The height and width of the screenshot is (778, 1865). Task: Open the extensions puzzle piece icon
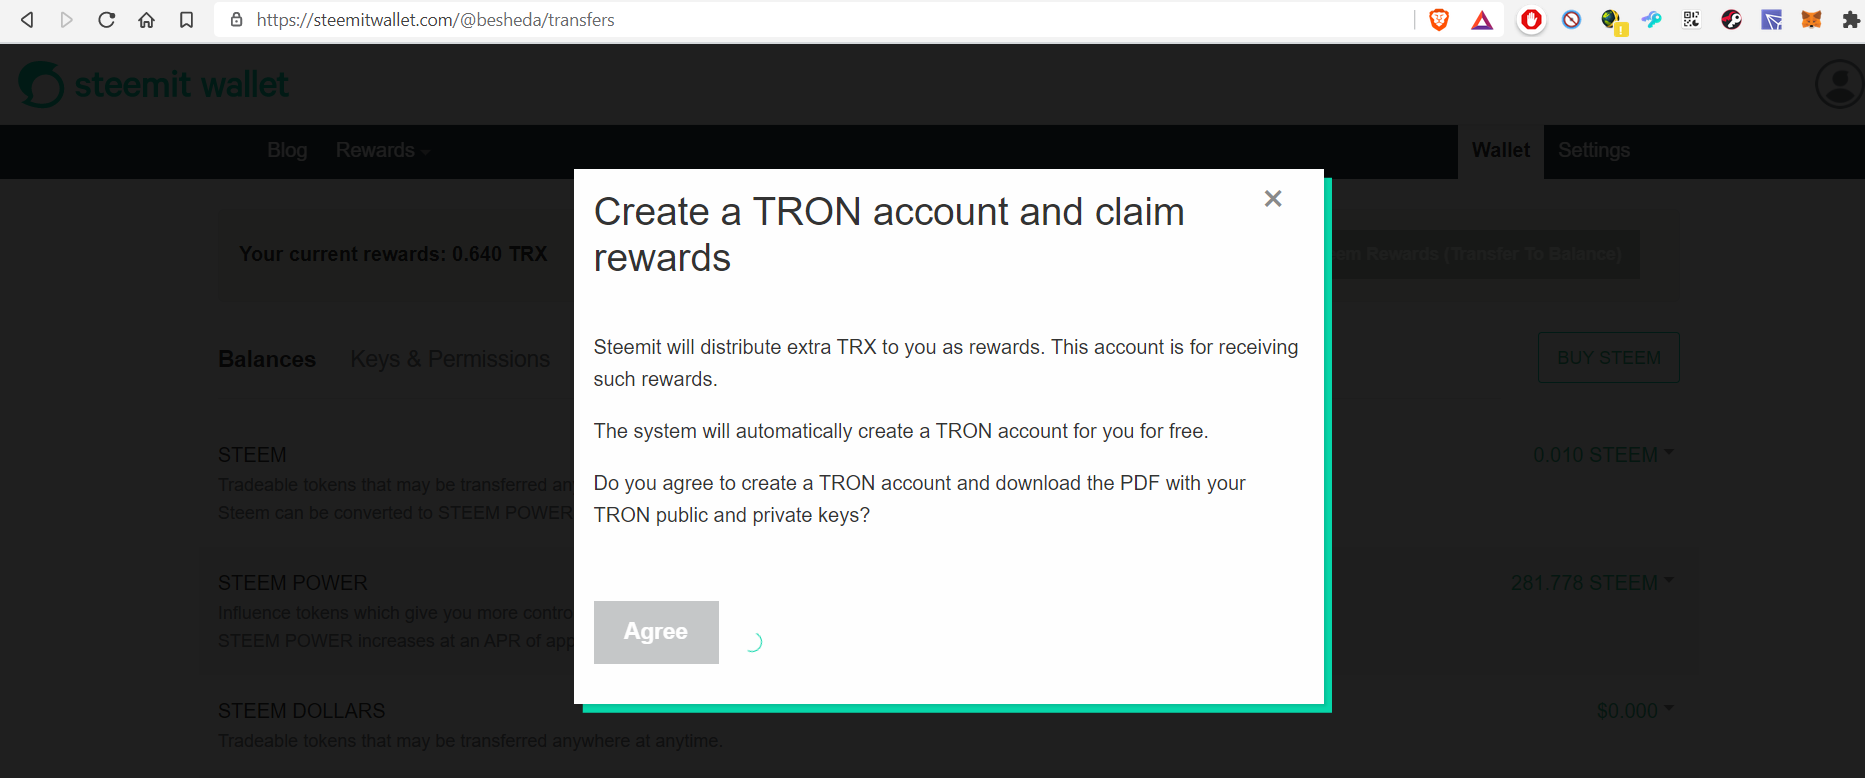pos(1850,20)
